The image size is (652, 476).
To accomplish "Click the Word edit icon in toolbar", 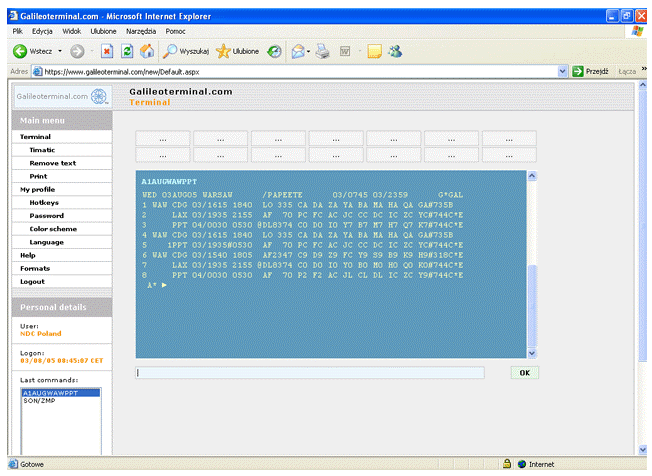I will point(345,52).
